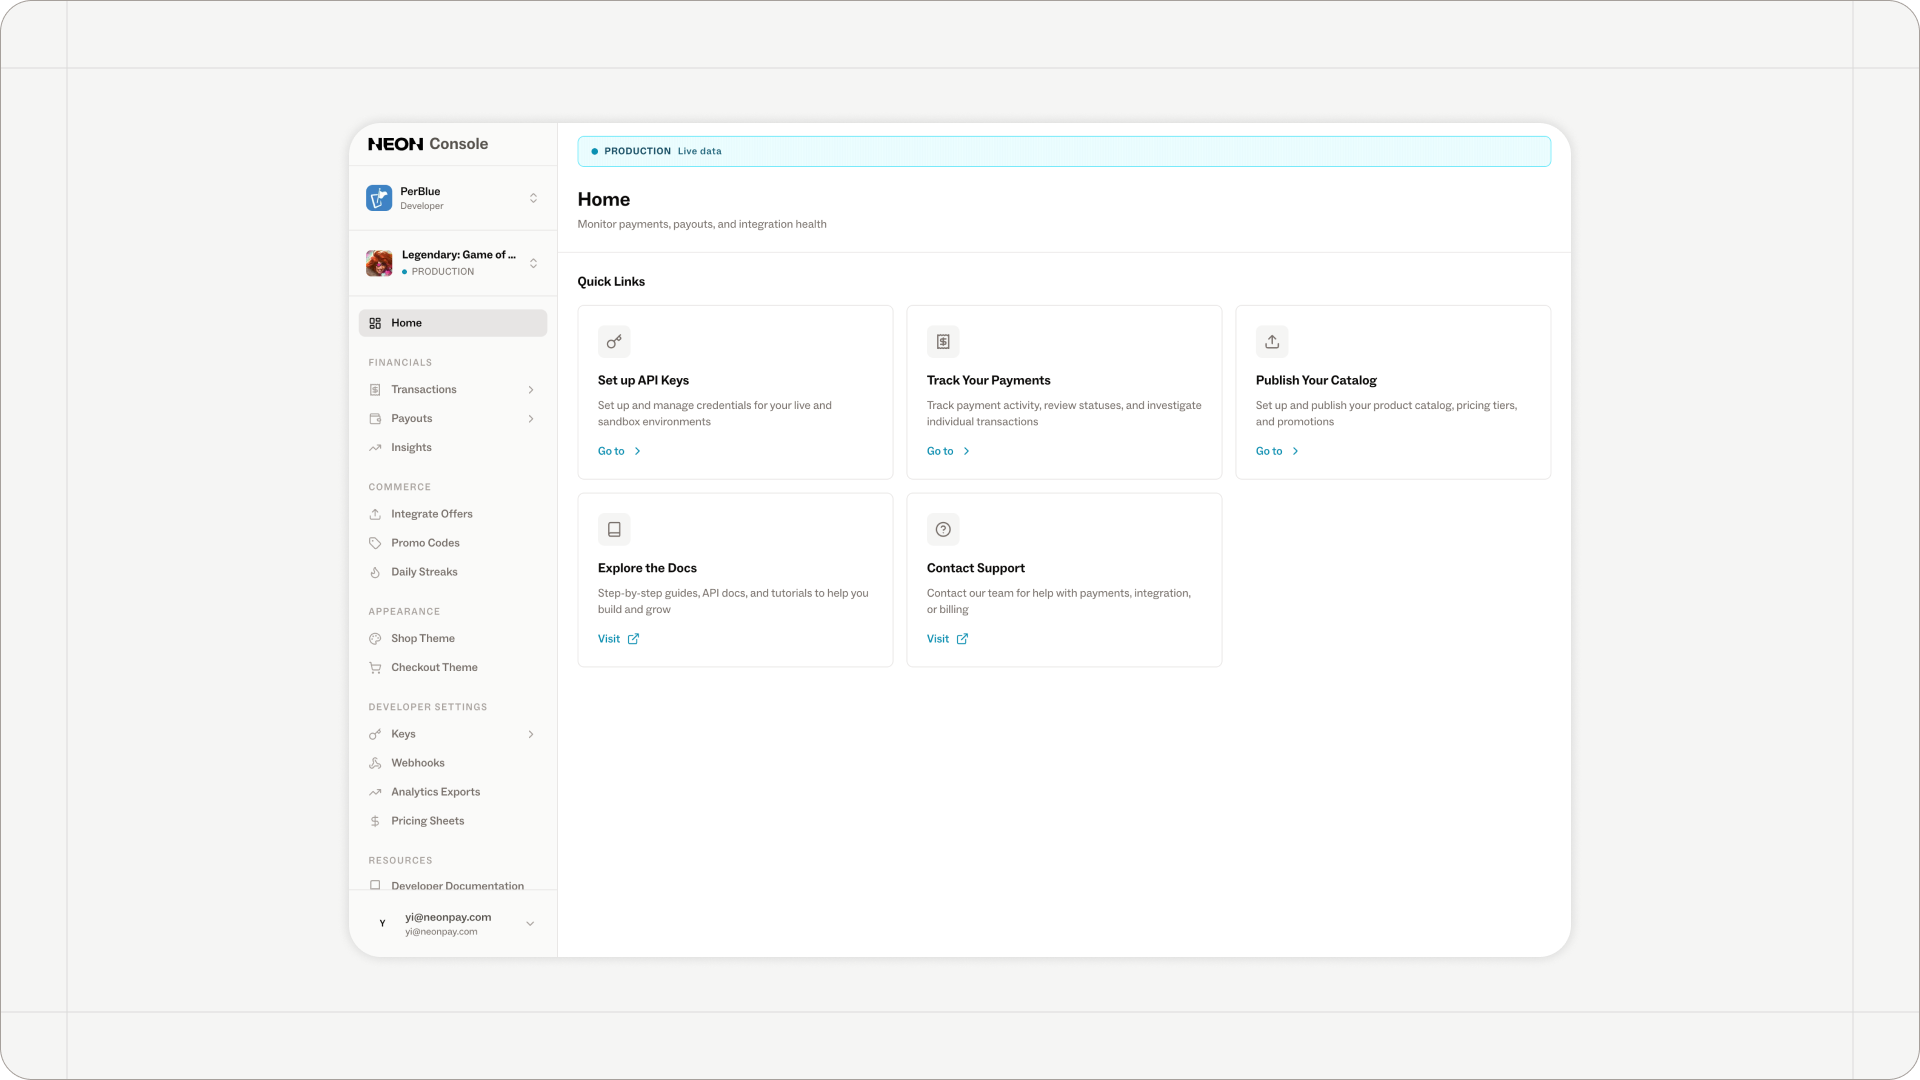Expand the Keys submenu chevron
The width and height of the screenshot is (1920, 1080).
(531, 734)
